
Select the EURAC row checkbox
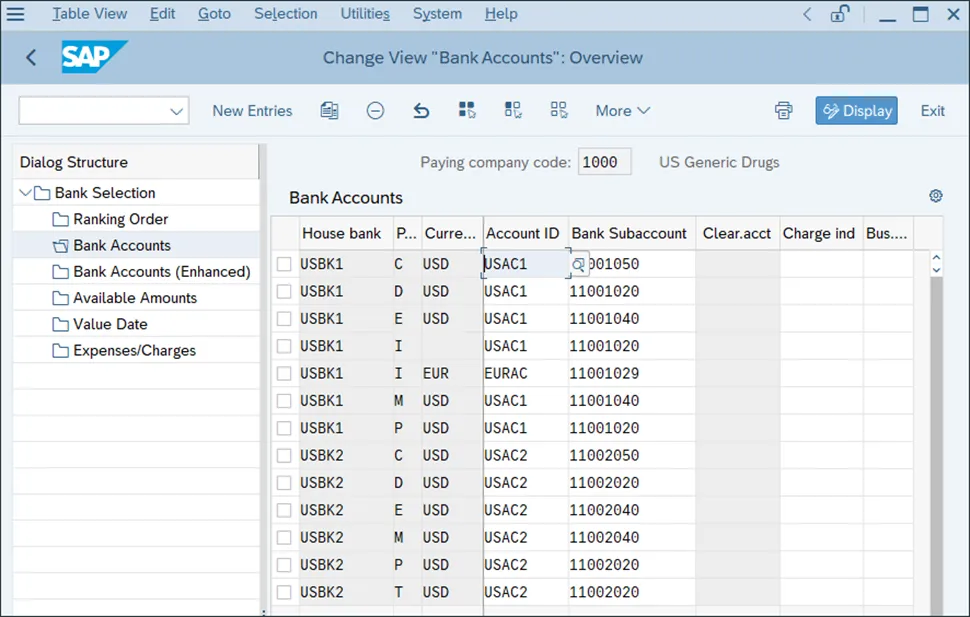click(284, 374)
